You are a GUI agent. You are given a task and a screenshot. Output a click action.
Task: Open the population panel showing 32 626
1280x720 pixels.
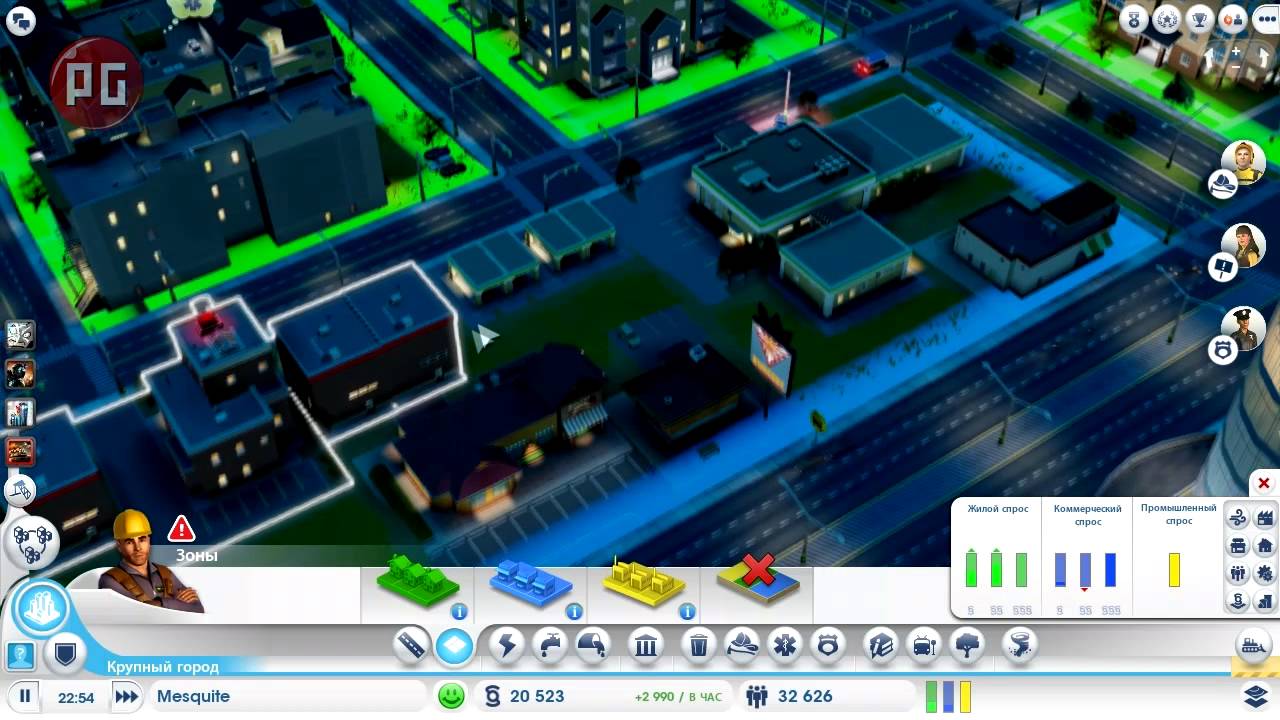click(x=828, y=696)
